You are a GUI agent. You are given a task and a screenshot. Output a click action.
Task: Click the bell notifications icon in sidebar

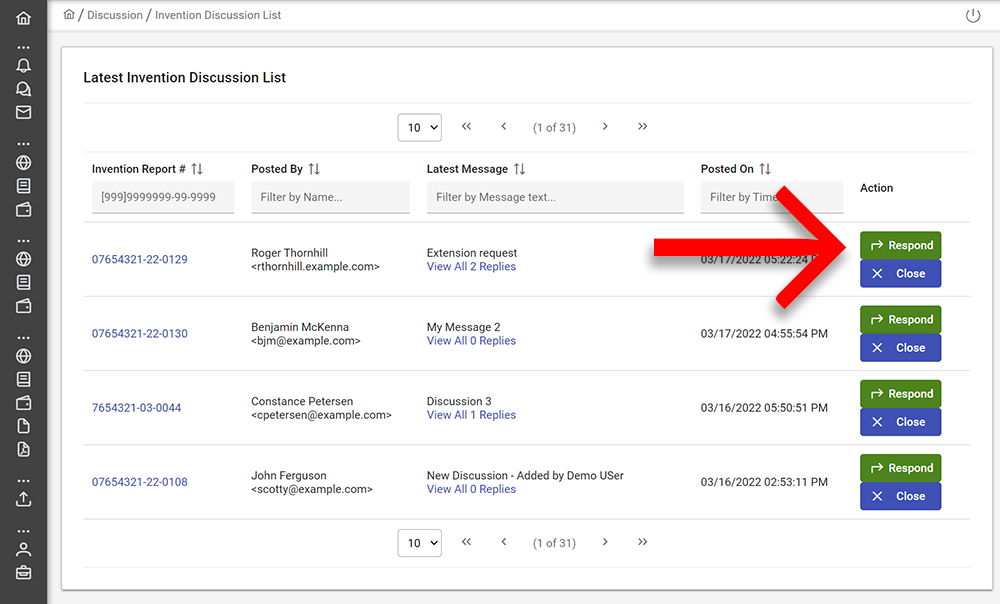(x=23, y=66)
